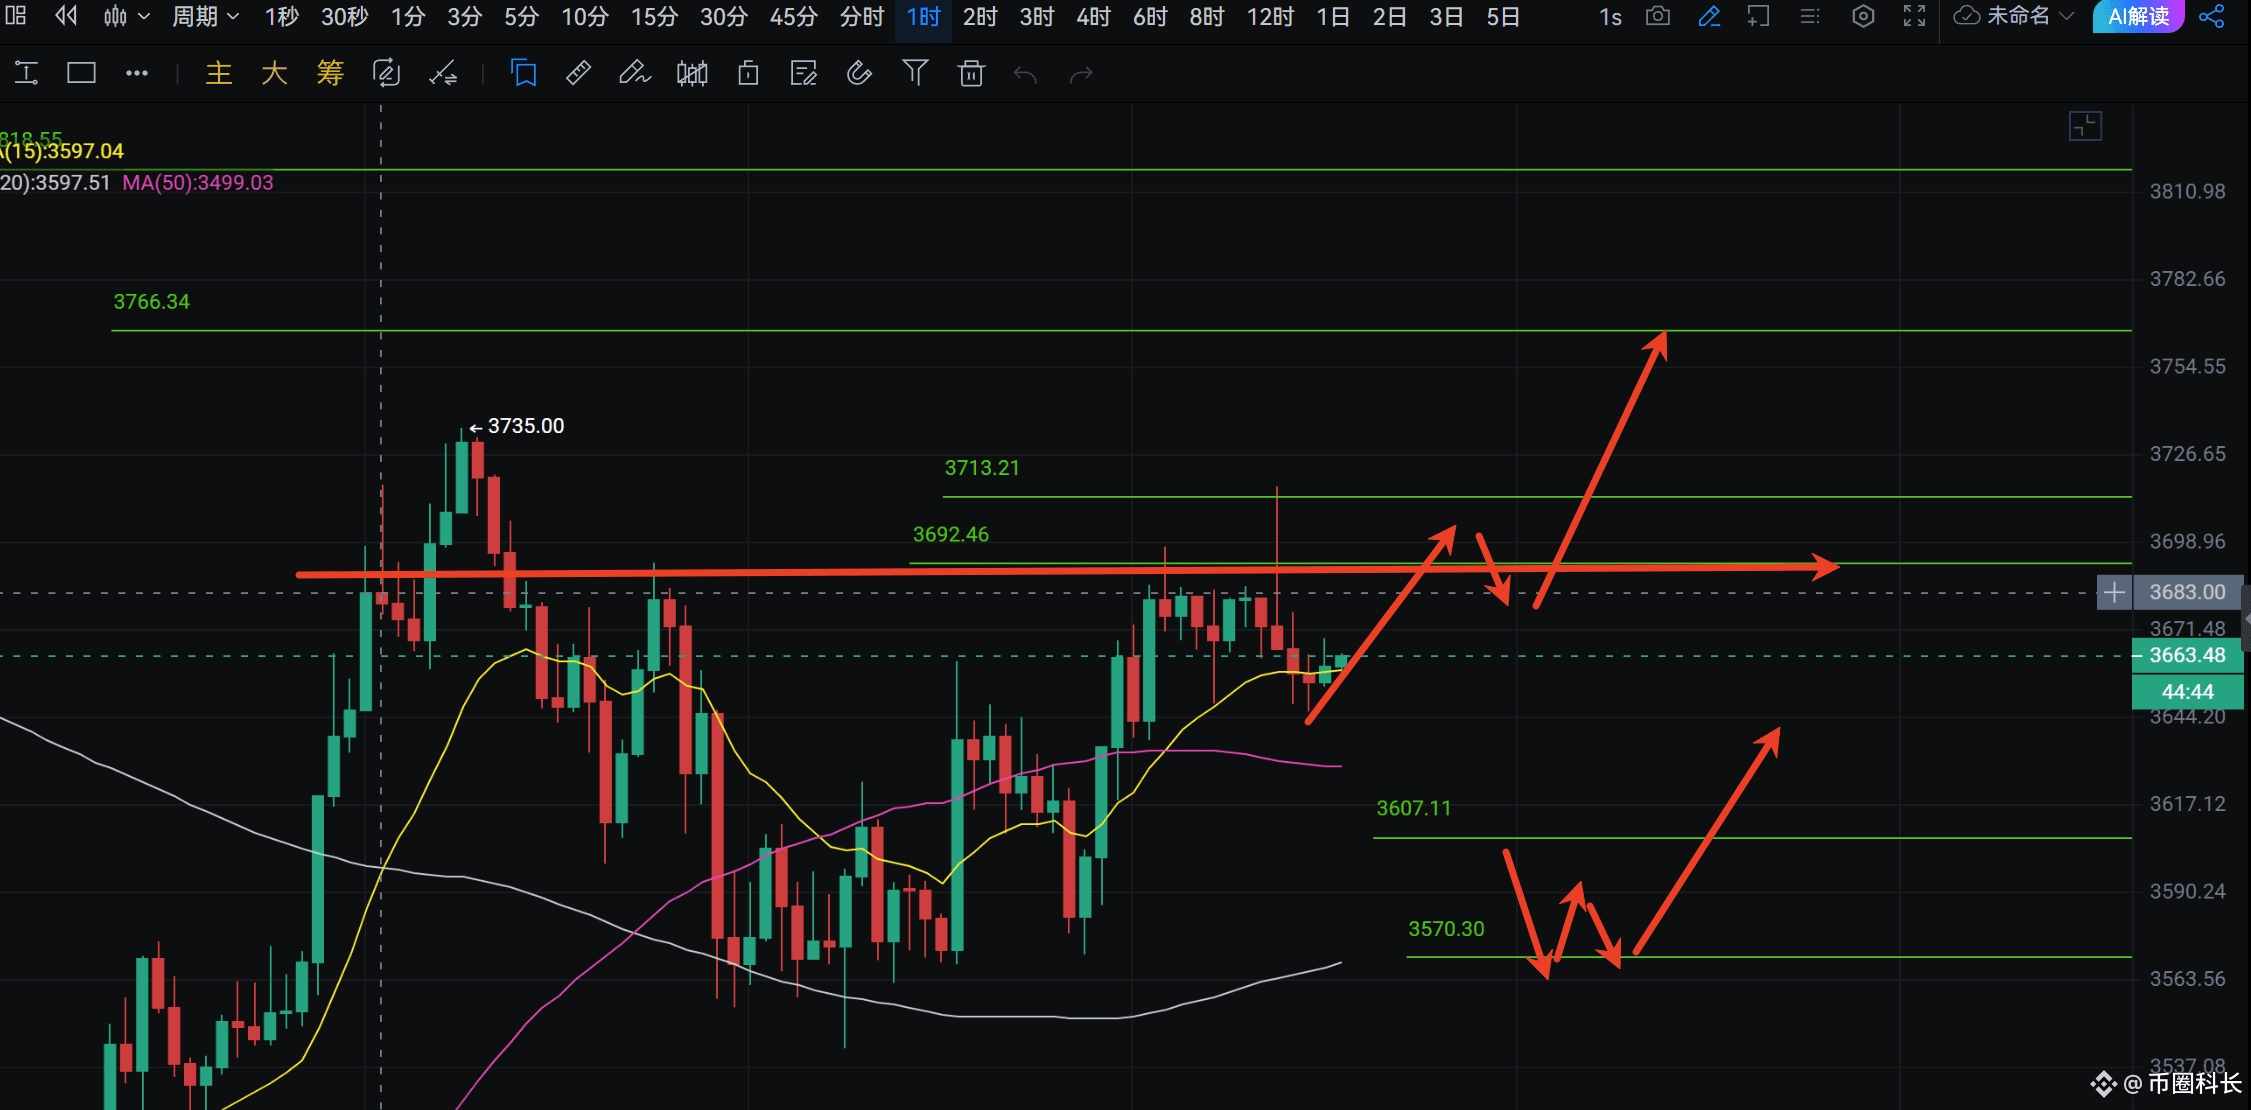Toggle the 主 indicator button

[x=219, y=73]
